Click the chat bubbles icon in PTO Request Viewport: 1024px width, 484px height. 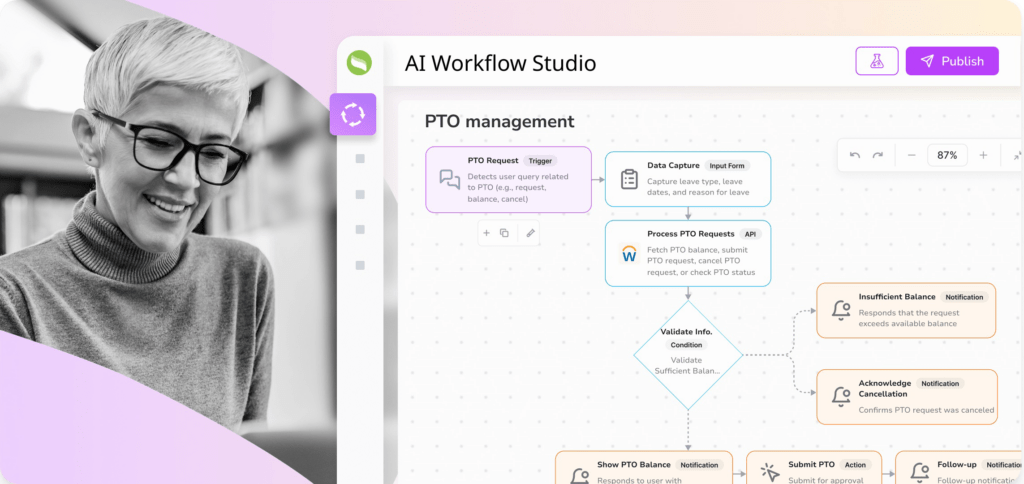449,180
